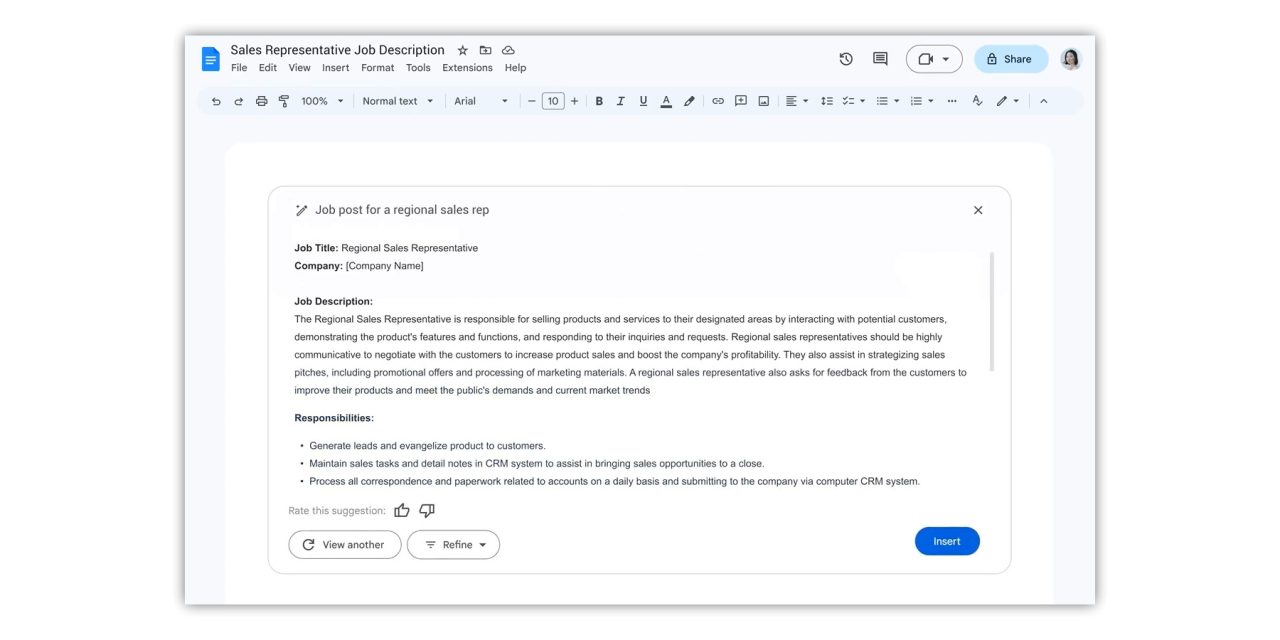This screenshot has height=640, width=1280.
Task: Toggle bold formatting
Action: [599, 101]
